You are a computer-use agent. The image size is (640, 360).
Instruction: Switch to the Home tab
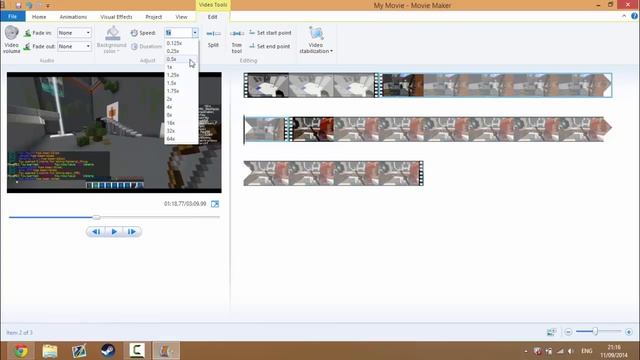tap(39, 17)
